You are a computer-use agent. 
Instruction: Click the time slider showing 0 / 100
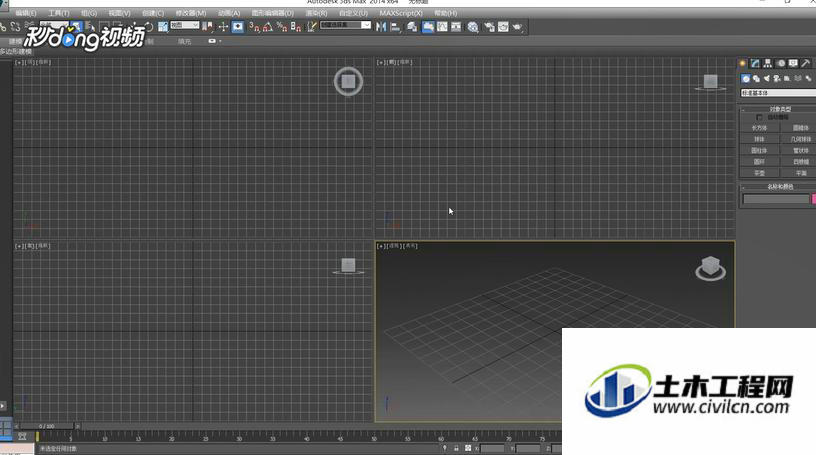47,426
